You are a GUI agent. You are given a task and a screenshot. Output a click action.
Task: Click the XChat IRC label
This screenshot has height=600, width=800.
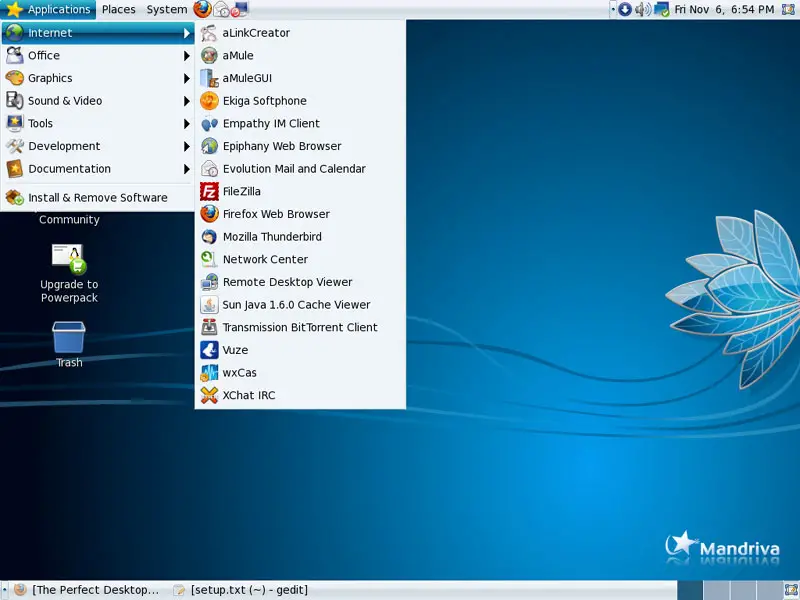(248, 395)
